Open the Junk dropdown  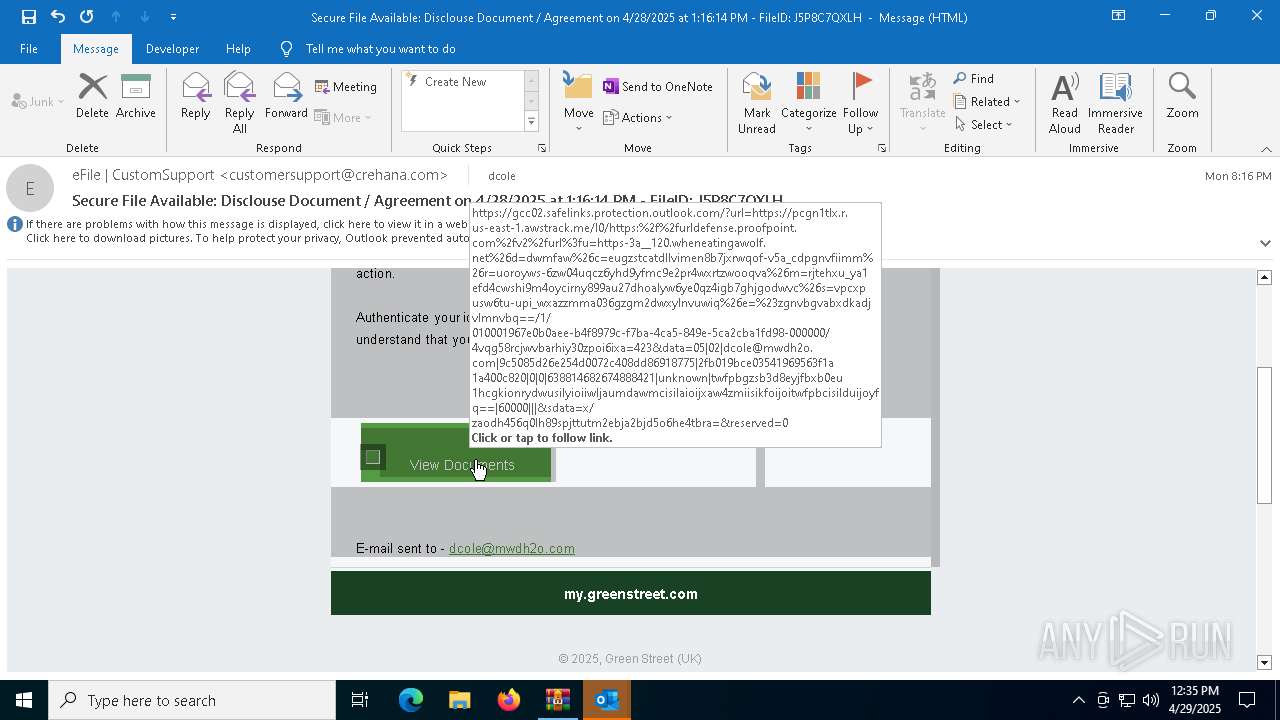(x=38, y=101)
